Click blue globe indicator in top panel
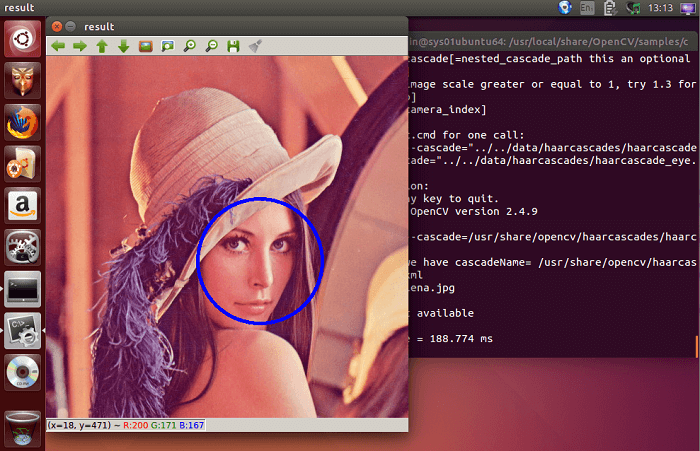 [565, 8]
